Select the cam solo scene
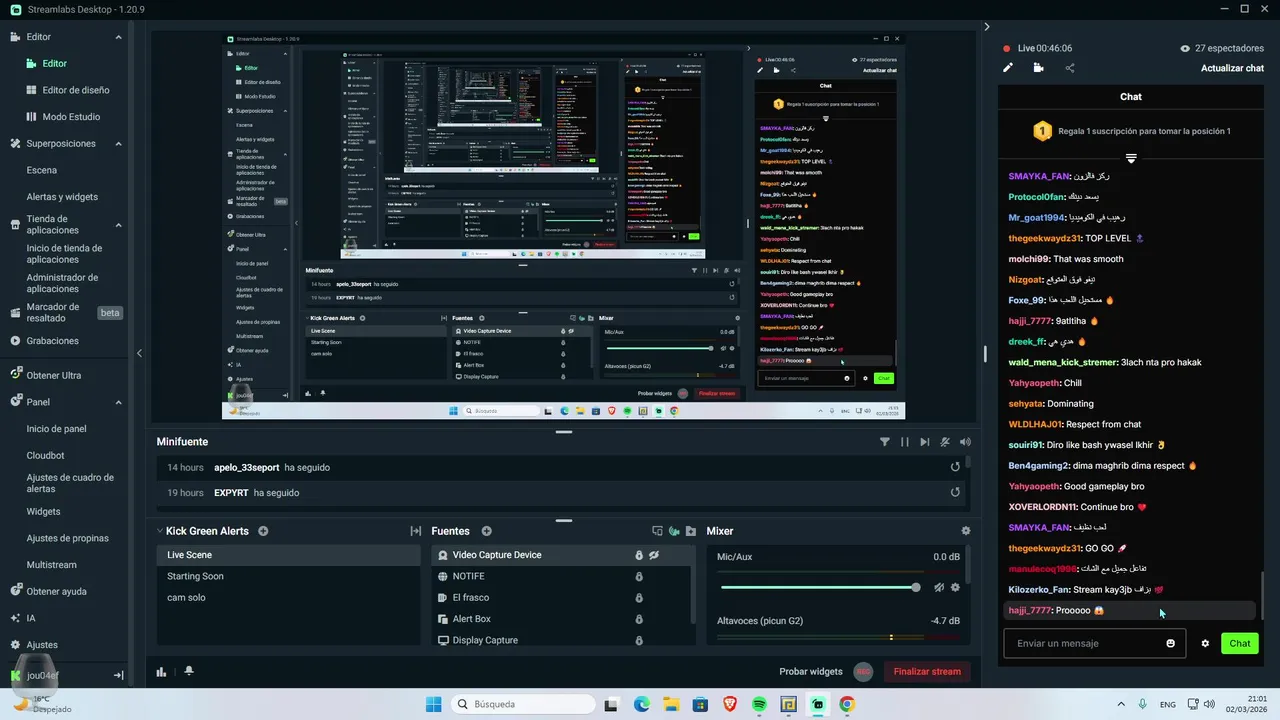 (186, 598)
